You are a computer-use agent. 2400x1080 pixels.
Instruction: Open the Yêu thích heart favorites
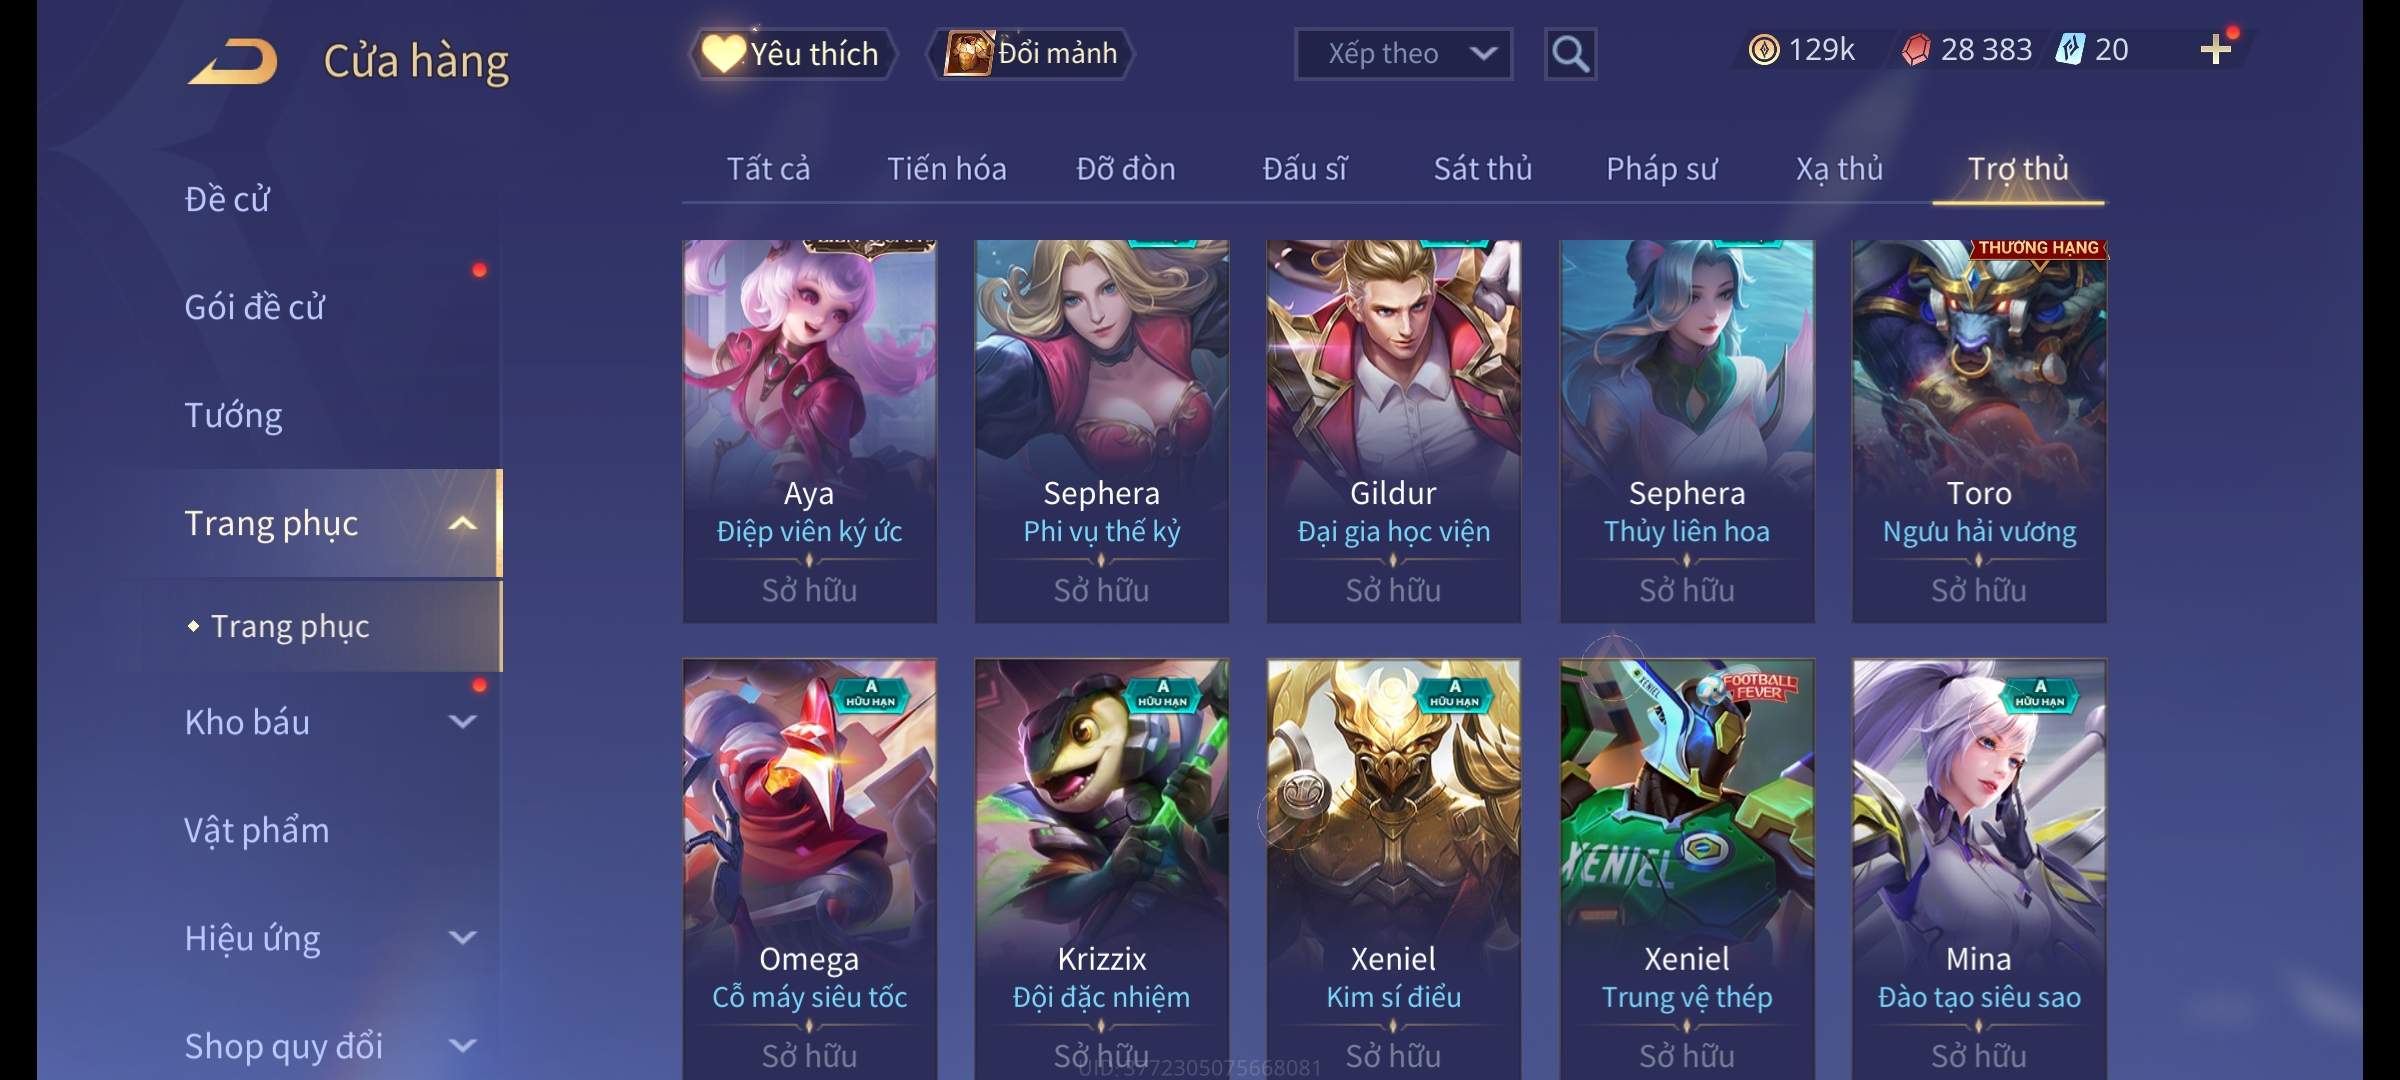tap(792, 54)
